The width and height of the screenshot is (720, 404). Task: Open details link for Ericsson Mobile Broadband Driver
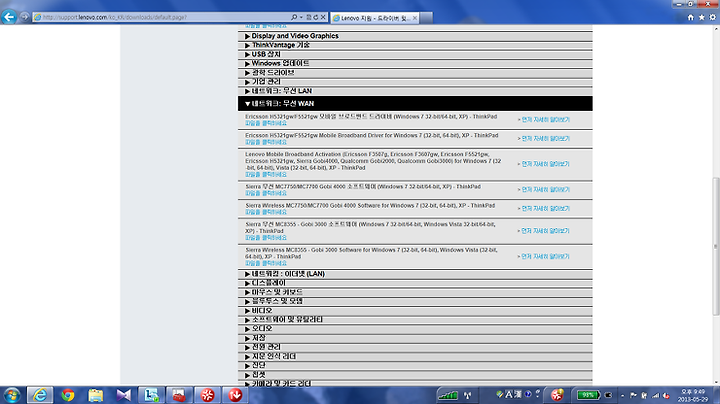[545, 139]
